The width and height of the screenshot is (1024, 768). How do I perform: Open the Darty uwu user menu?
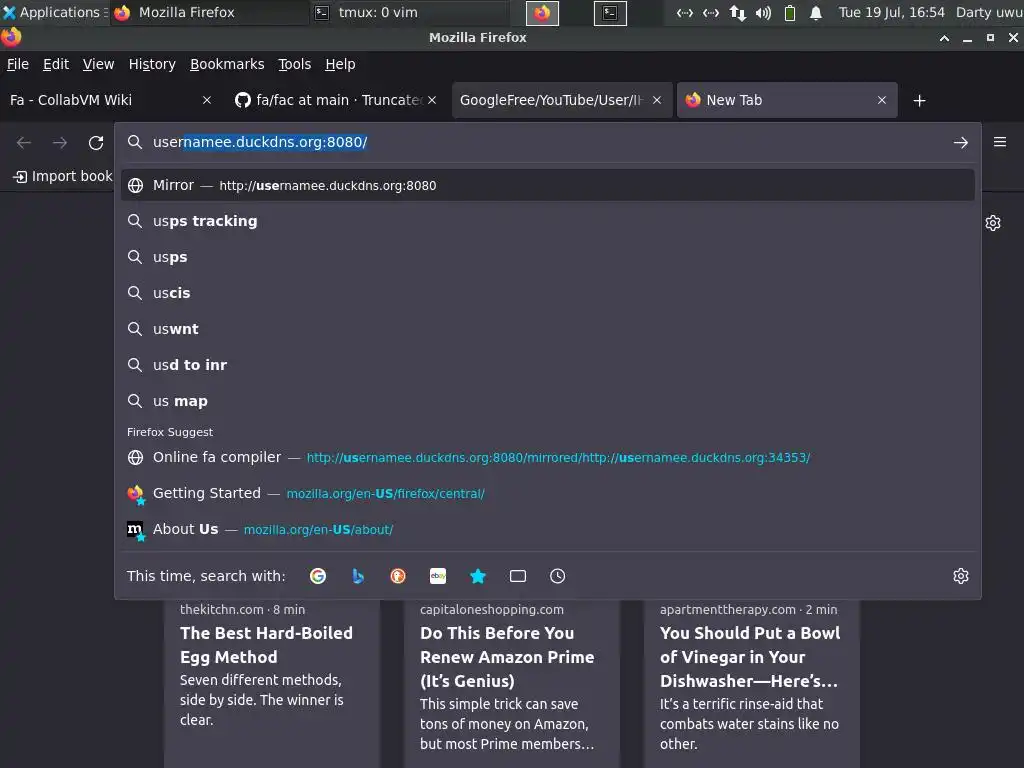click(989, 12)
